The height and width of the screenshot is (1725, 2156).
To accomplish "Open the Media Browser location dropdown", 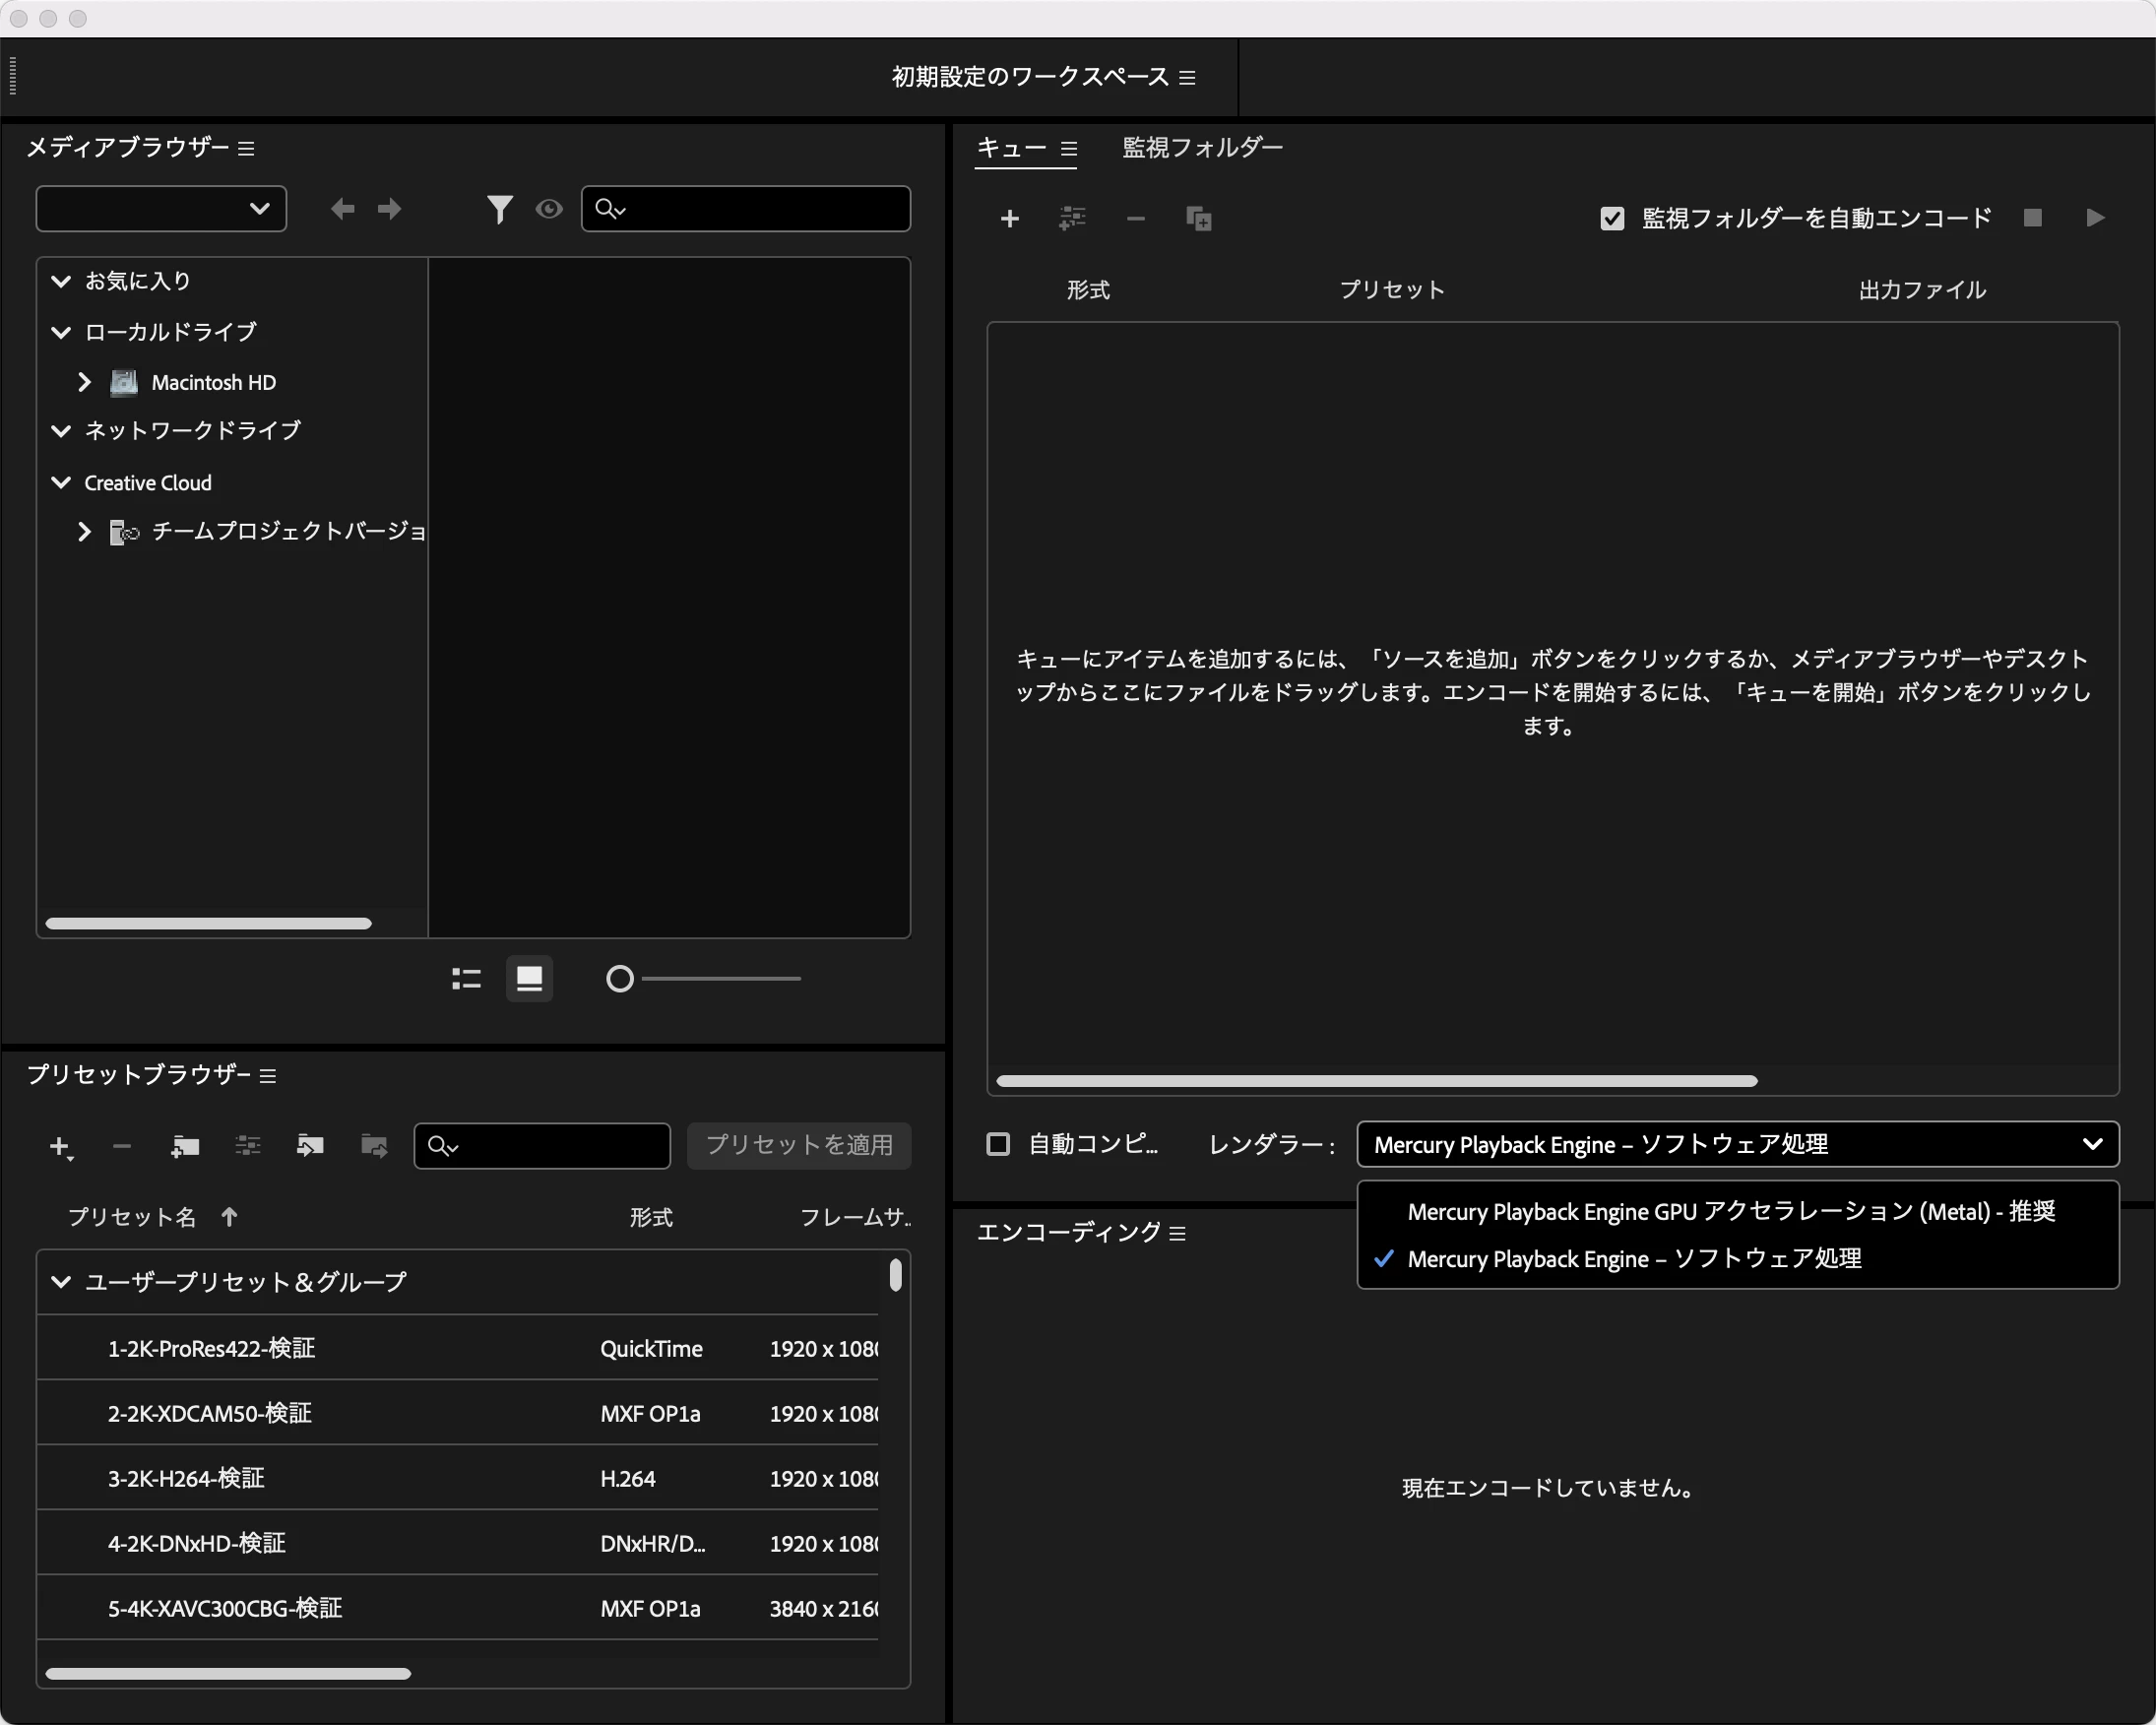I will (x=161, y=209).
